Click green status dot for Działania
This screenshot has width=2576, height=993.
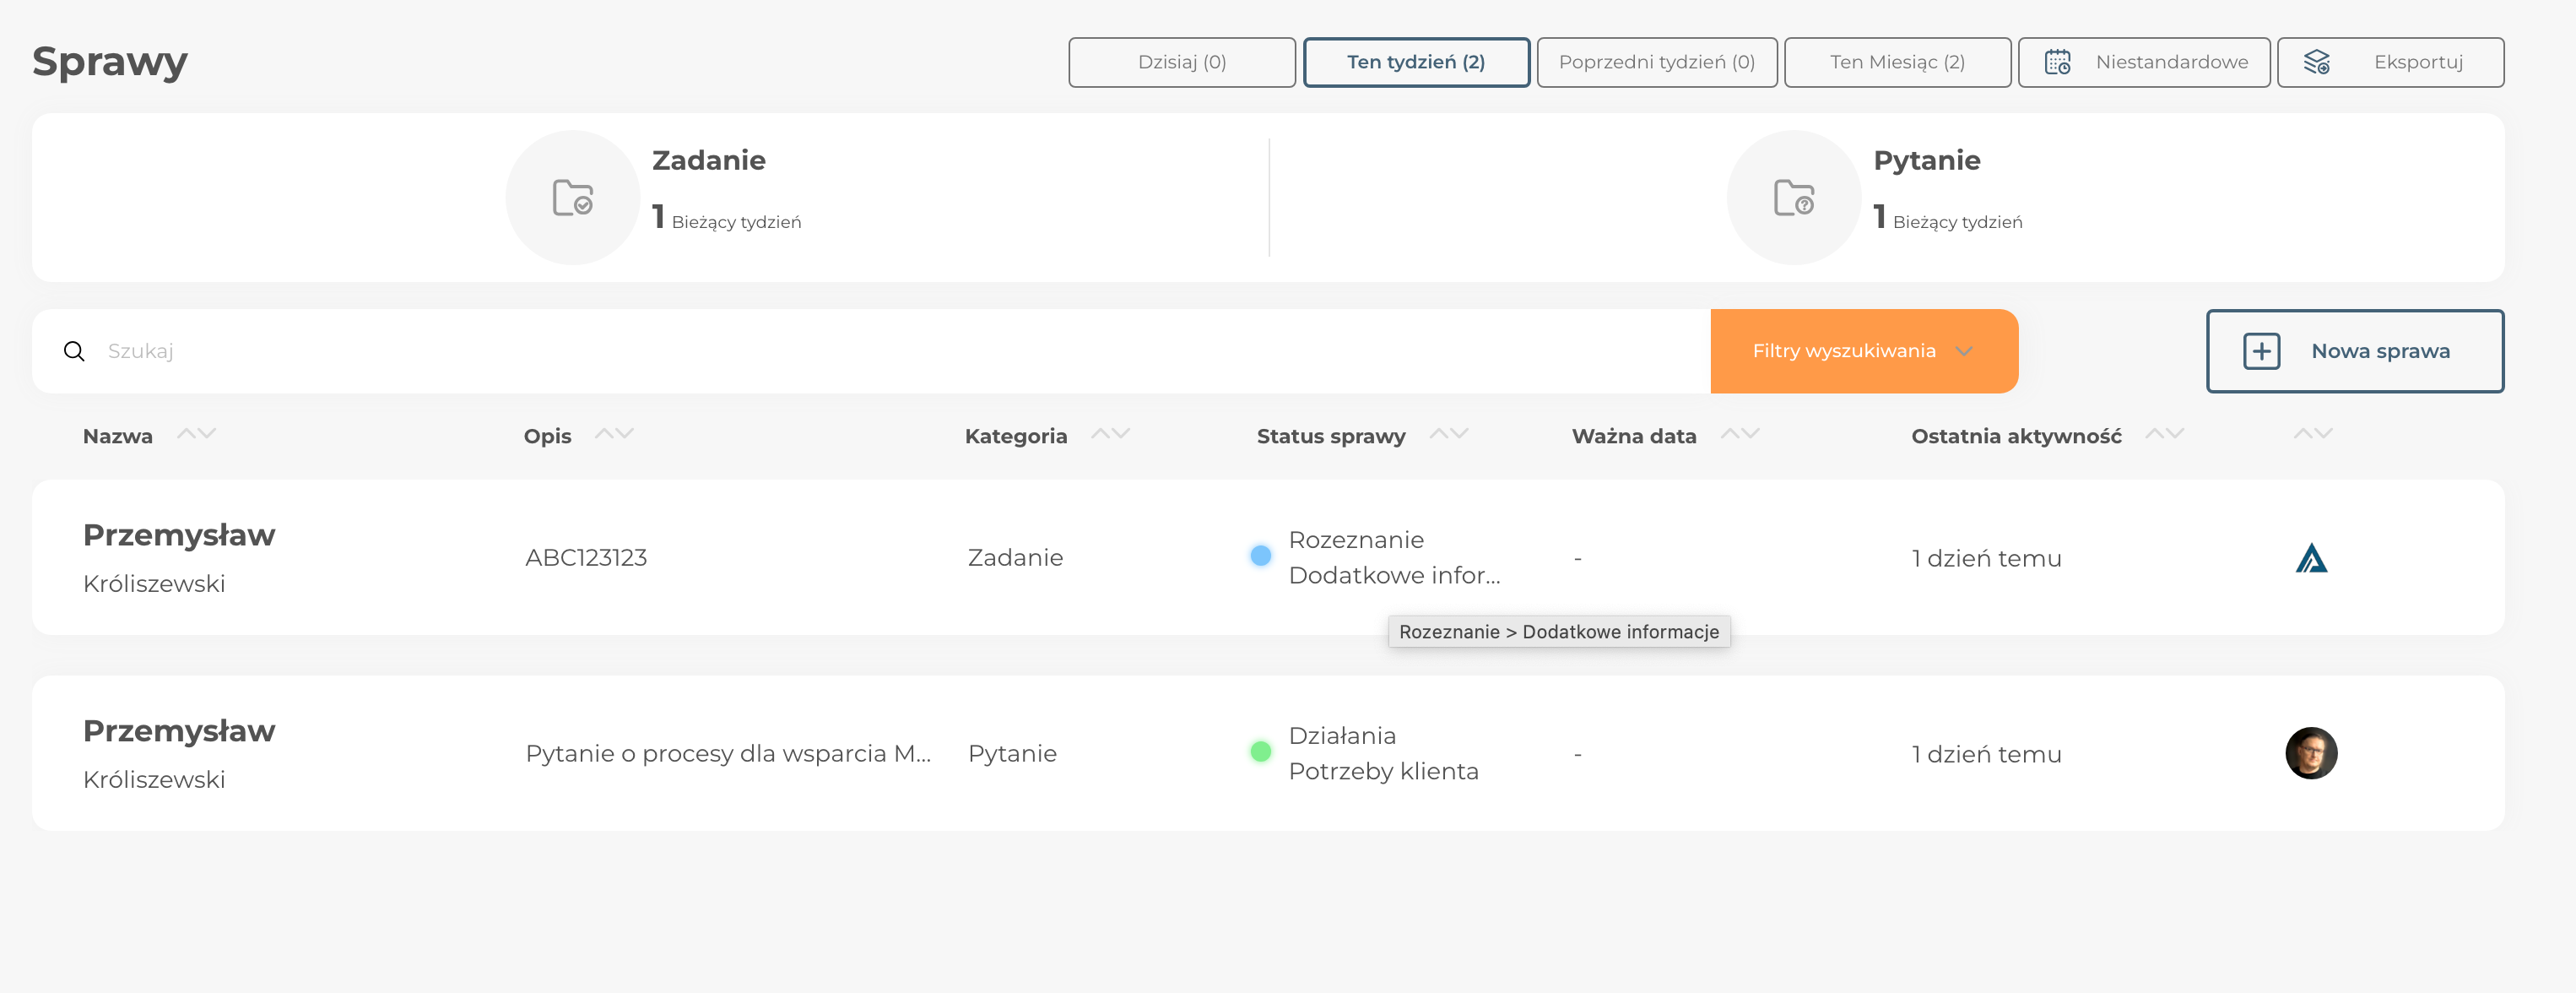1261,751
